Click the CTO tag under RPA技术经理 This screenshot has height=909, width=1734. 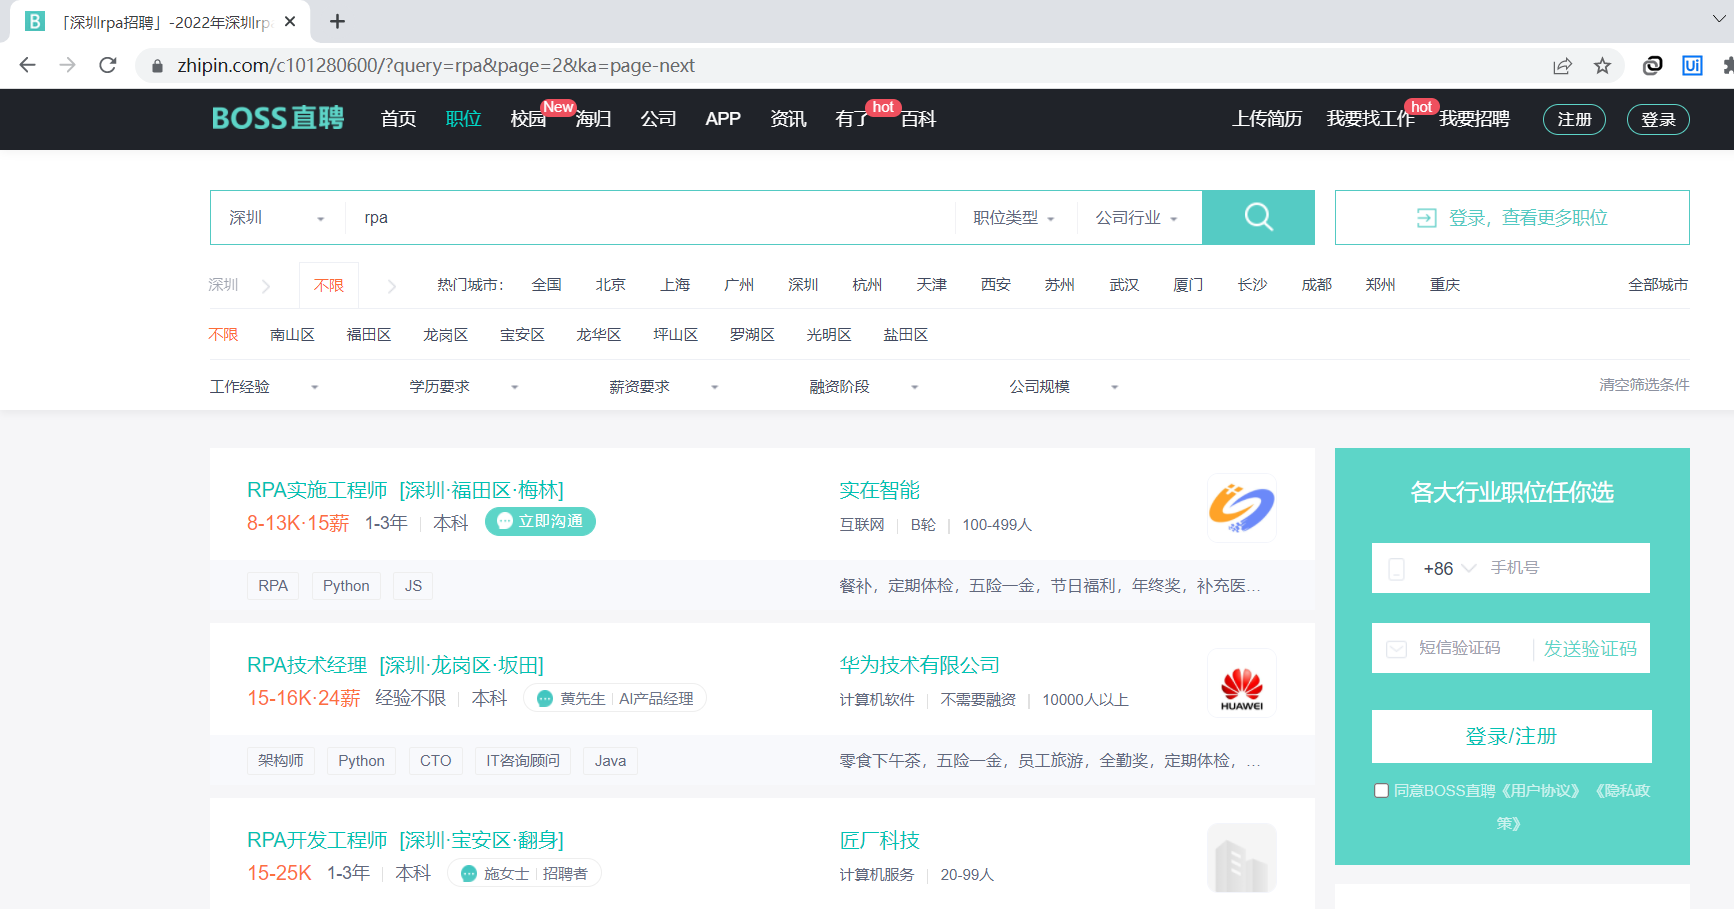[435, 761]
